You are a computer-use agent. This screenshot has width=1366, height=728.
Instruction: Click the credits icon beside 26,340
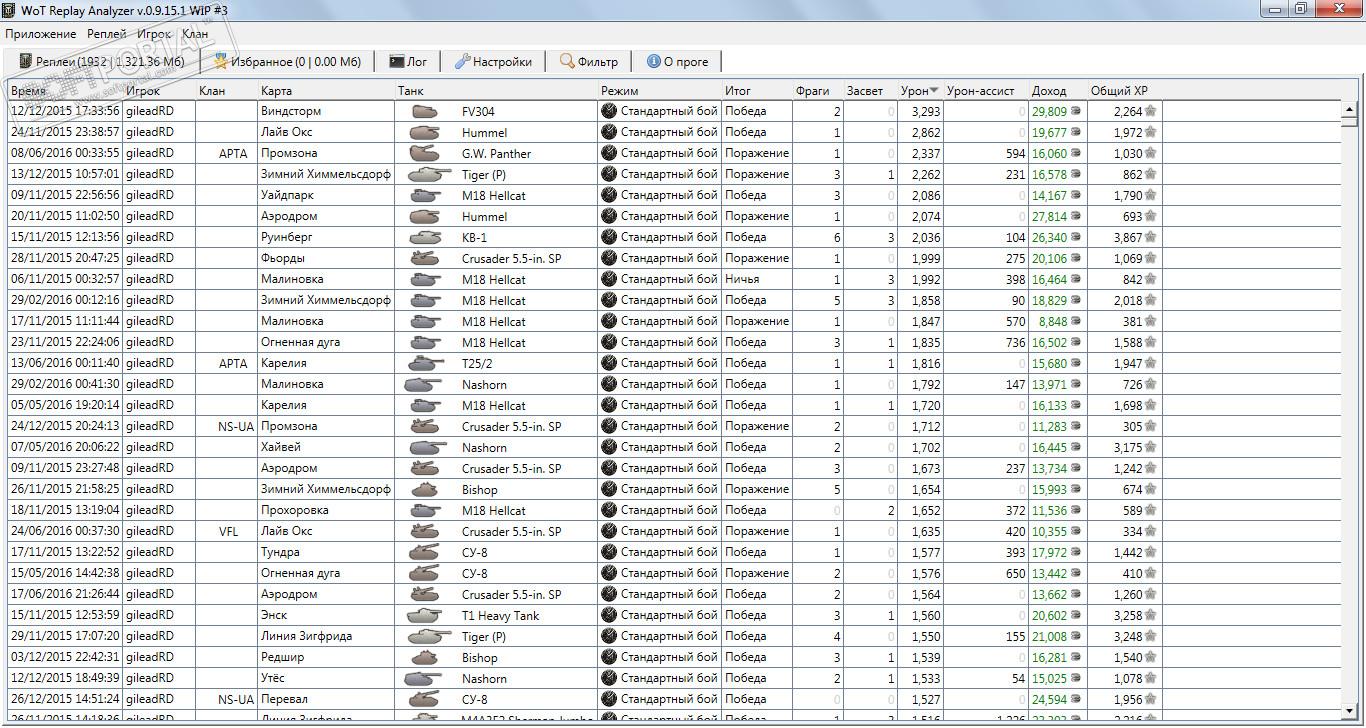[x=1076, y=238]
